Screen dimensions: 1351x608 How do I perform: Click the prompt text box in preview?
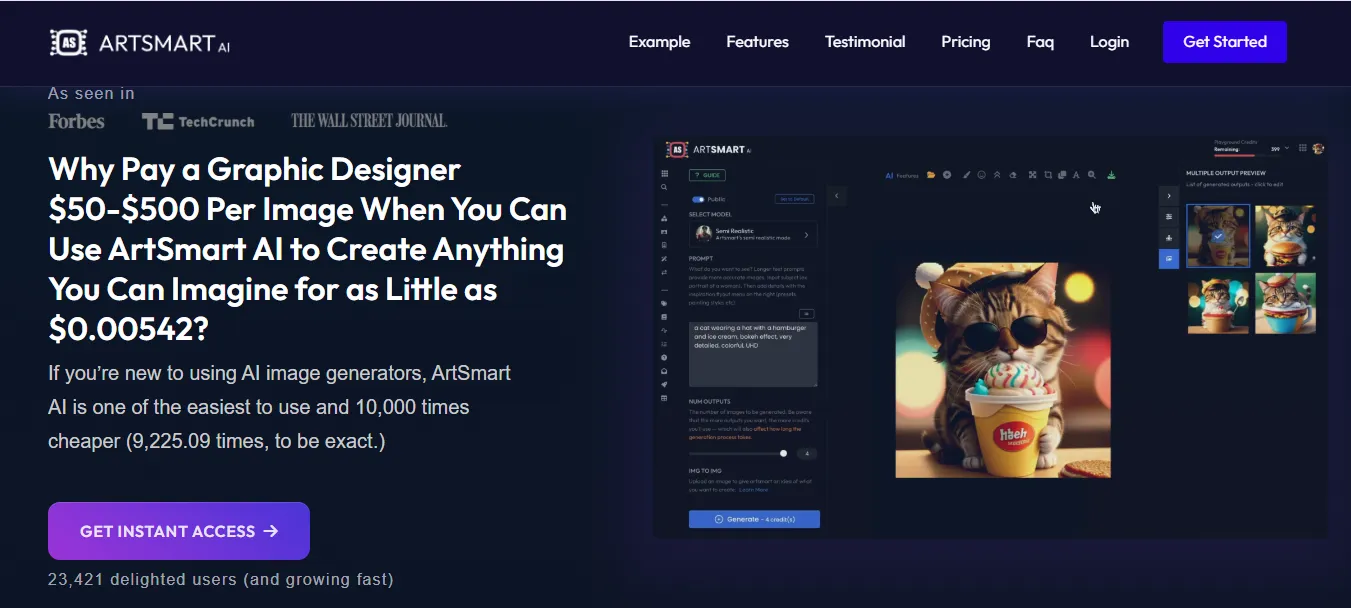pos(753,353)
